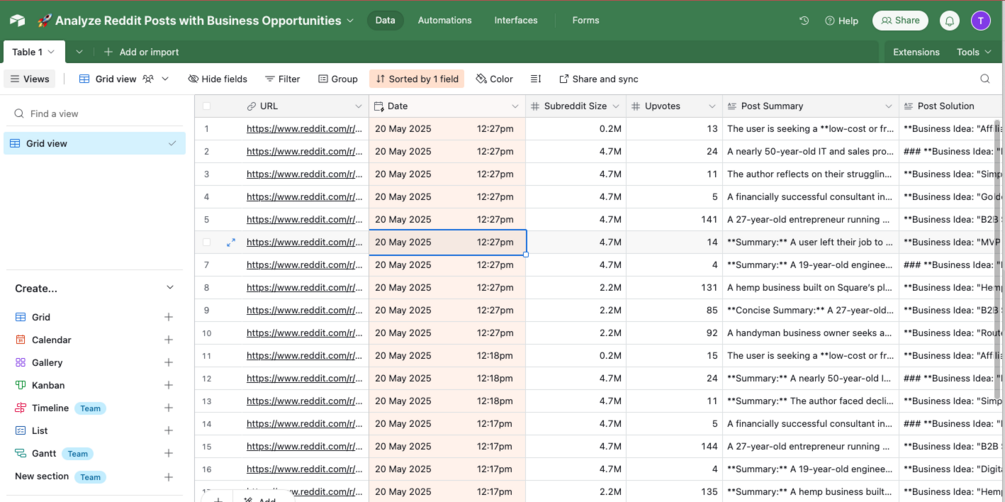This screenshot has width=1005, height=502.
Task: Open the user account avatar T
Action: (x=981, y=21)
